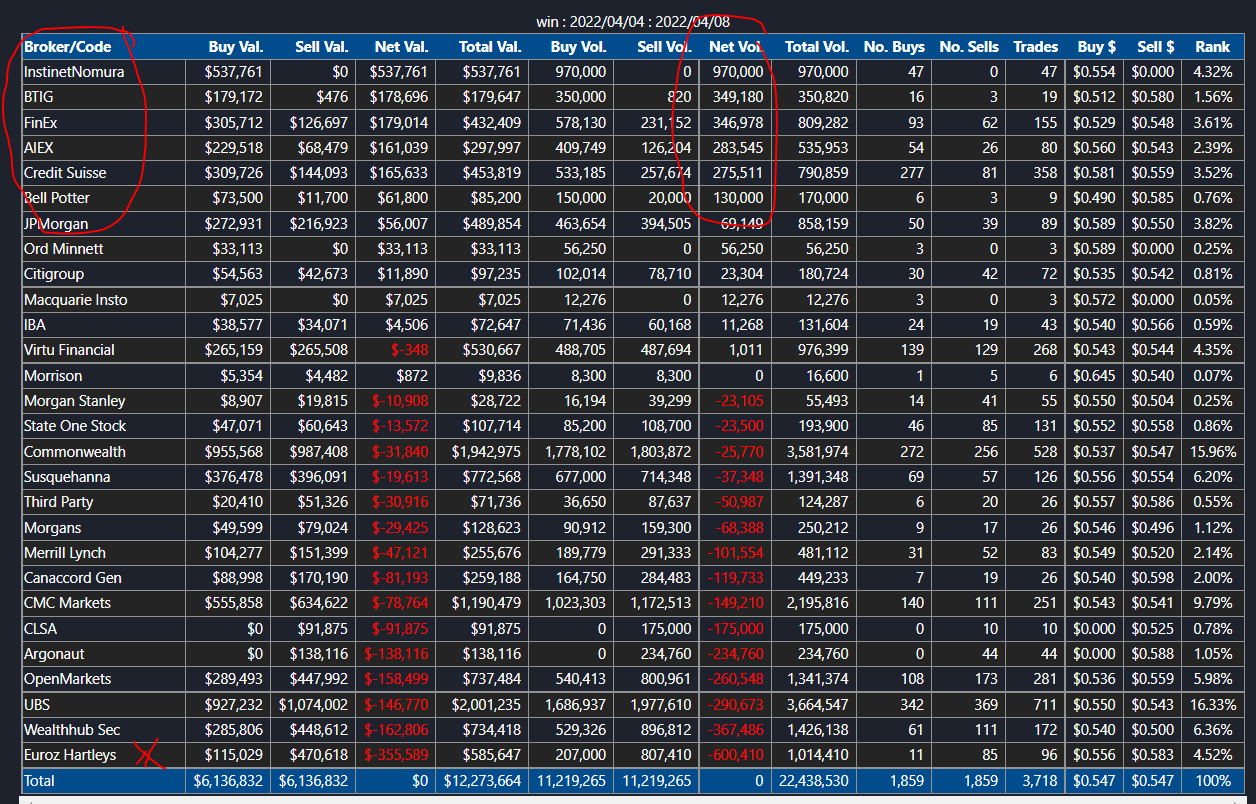1256x804 pixels.
Task: Select the AIEX broker name cell
Action: click(x=41, y=147)
